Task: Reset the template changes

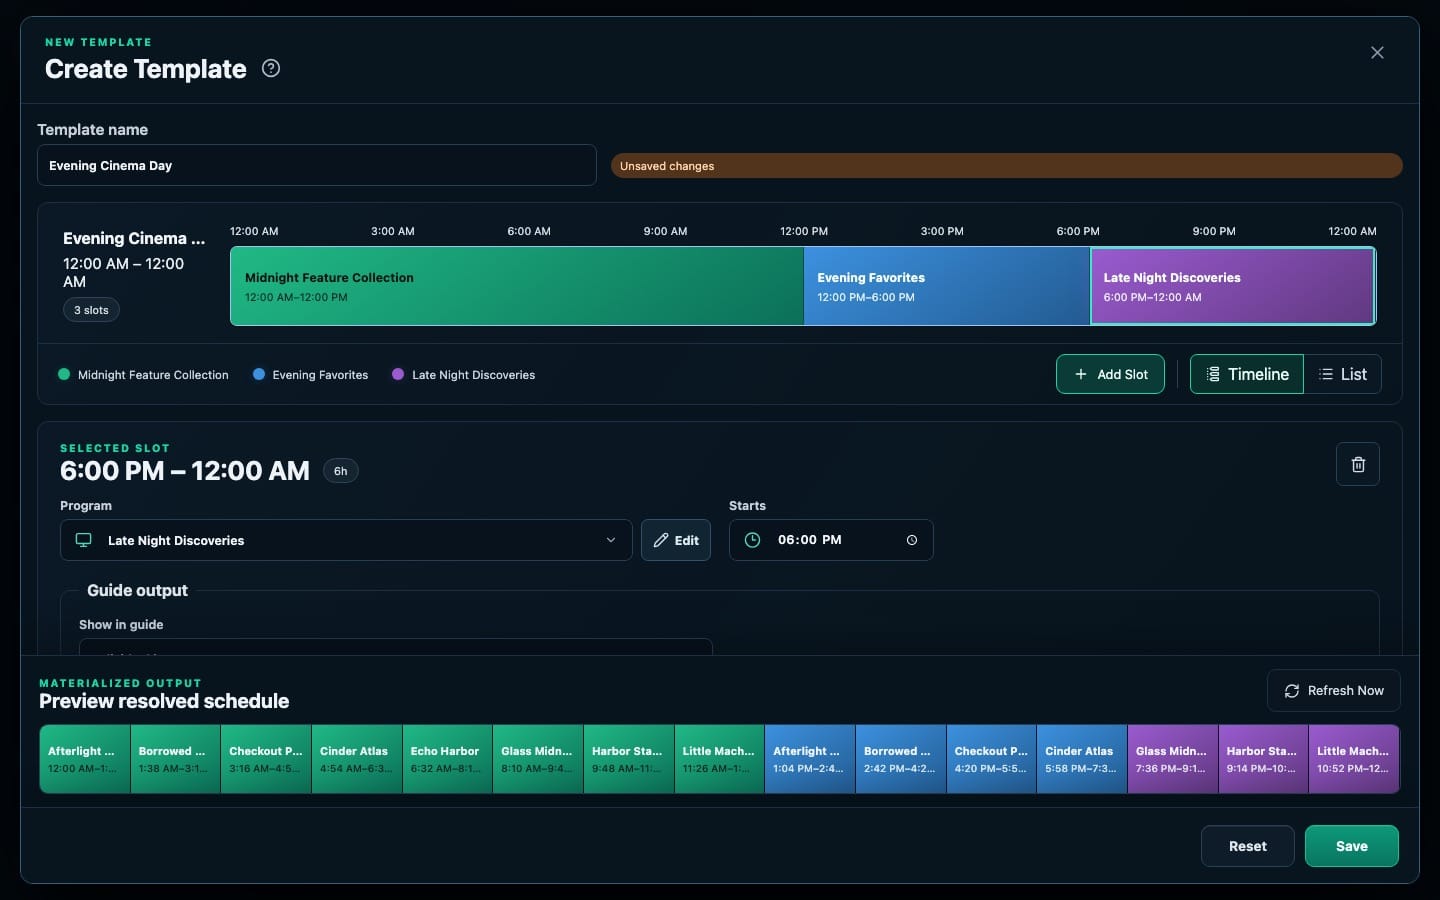Action: coord(1248,846)
